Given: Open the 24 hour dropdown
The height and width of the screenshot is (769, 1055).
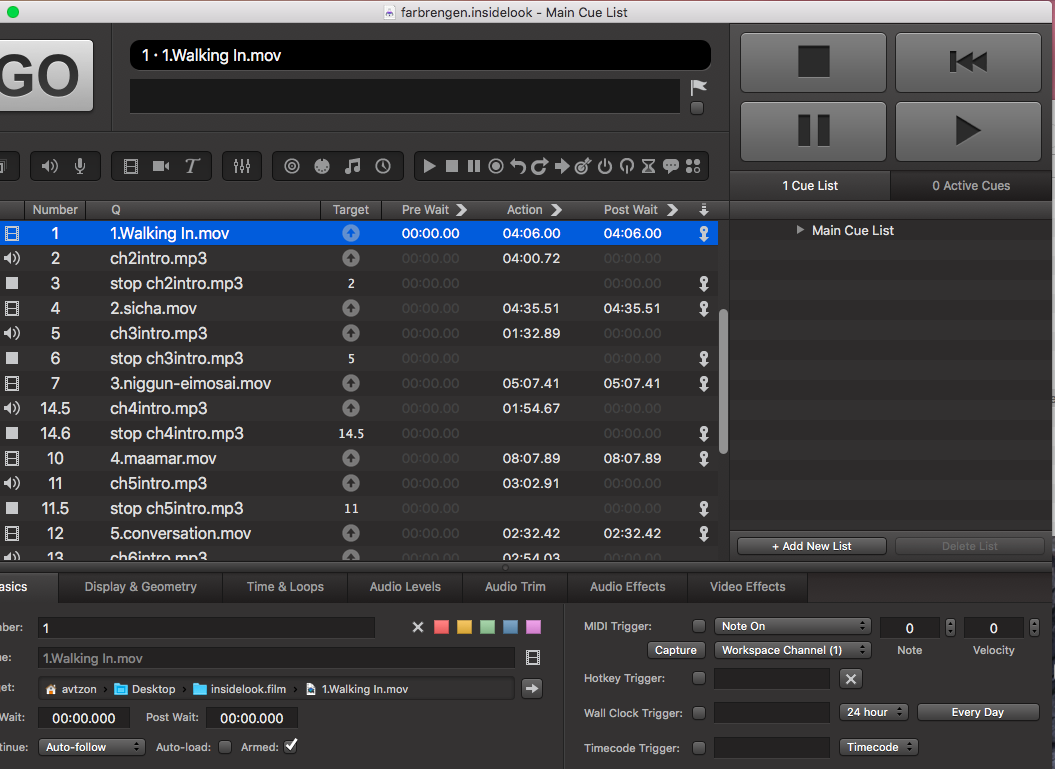Looking at the screenshot, I should tap(874, 712).
